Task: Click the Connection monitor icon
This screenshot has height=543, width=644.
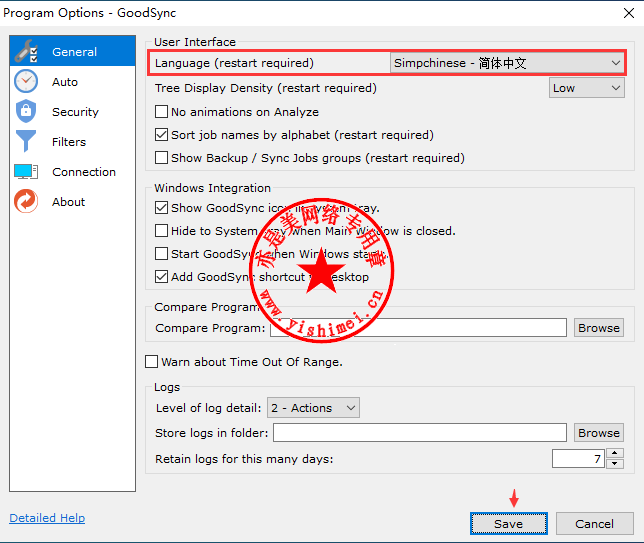Action: tap(26, 171)
